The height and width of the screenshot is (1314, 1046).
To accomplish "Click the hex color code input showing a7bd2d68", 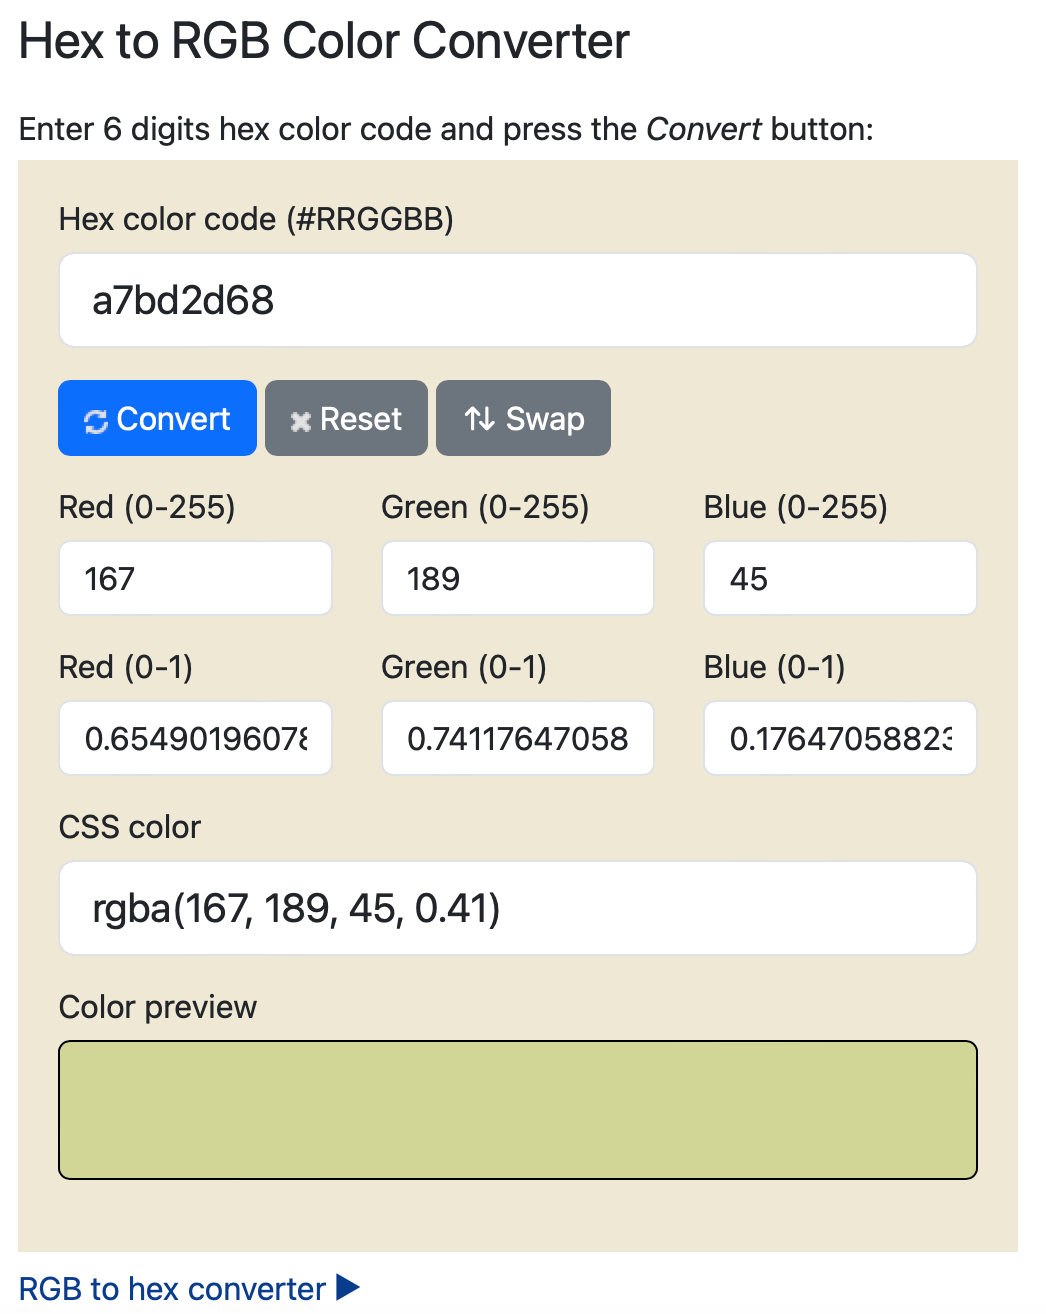I will pos(517,299).
